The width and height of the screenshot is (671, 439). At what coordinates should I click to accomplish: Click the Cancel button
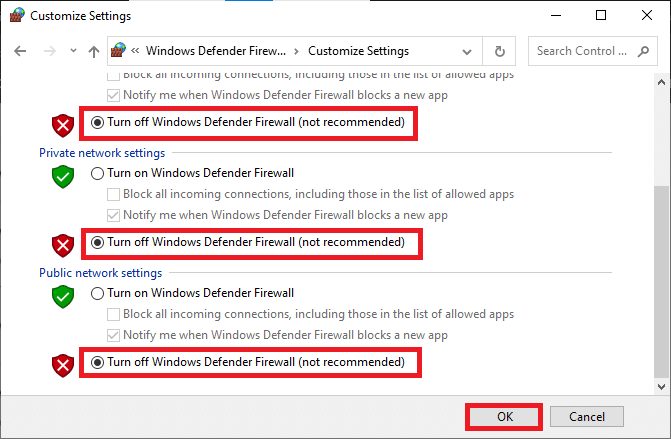tap(587, 417)
